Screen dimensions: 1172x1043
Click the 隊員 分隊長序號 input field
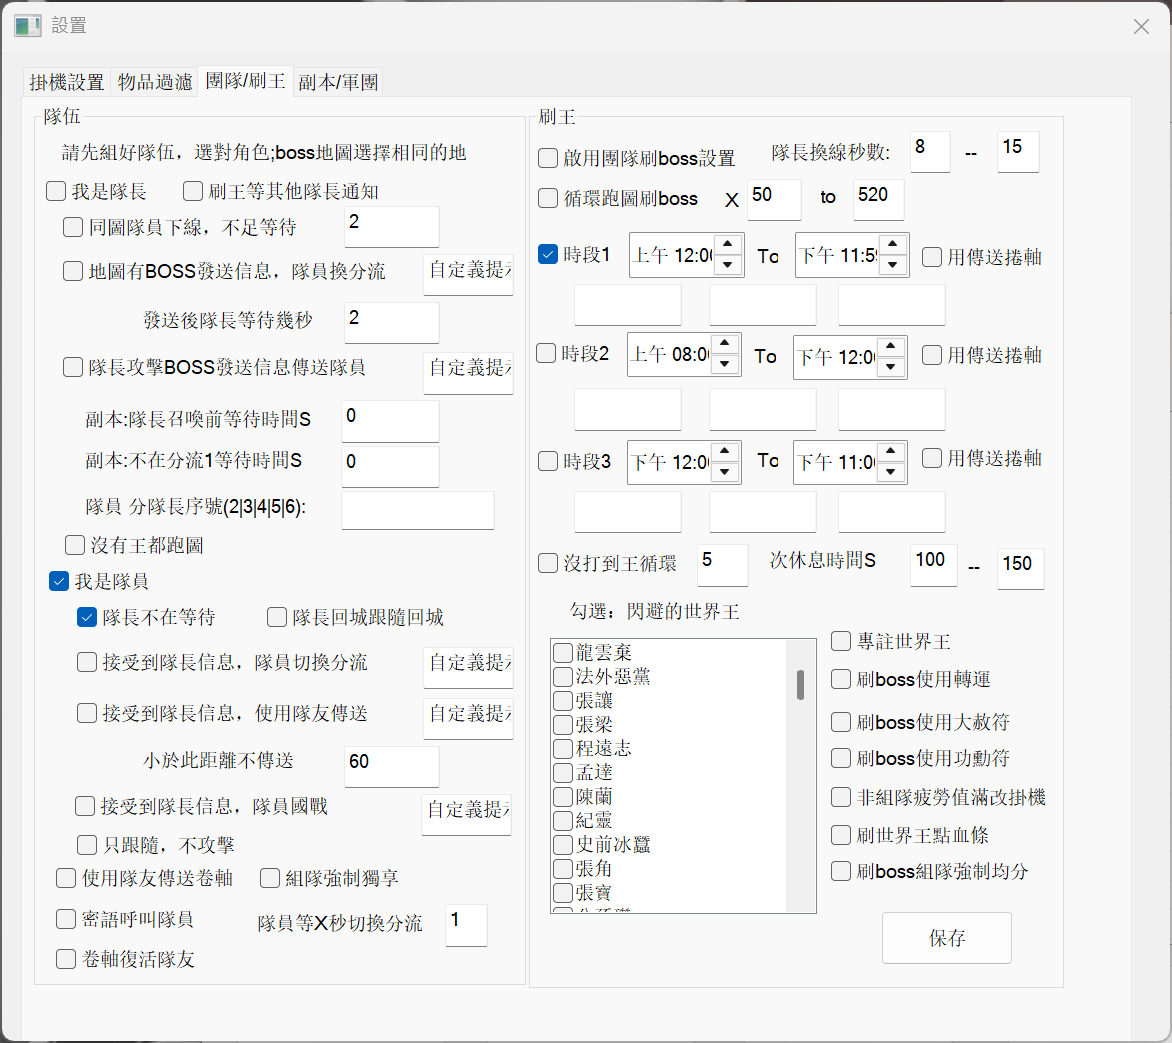coord(418,510)
